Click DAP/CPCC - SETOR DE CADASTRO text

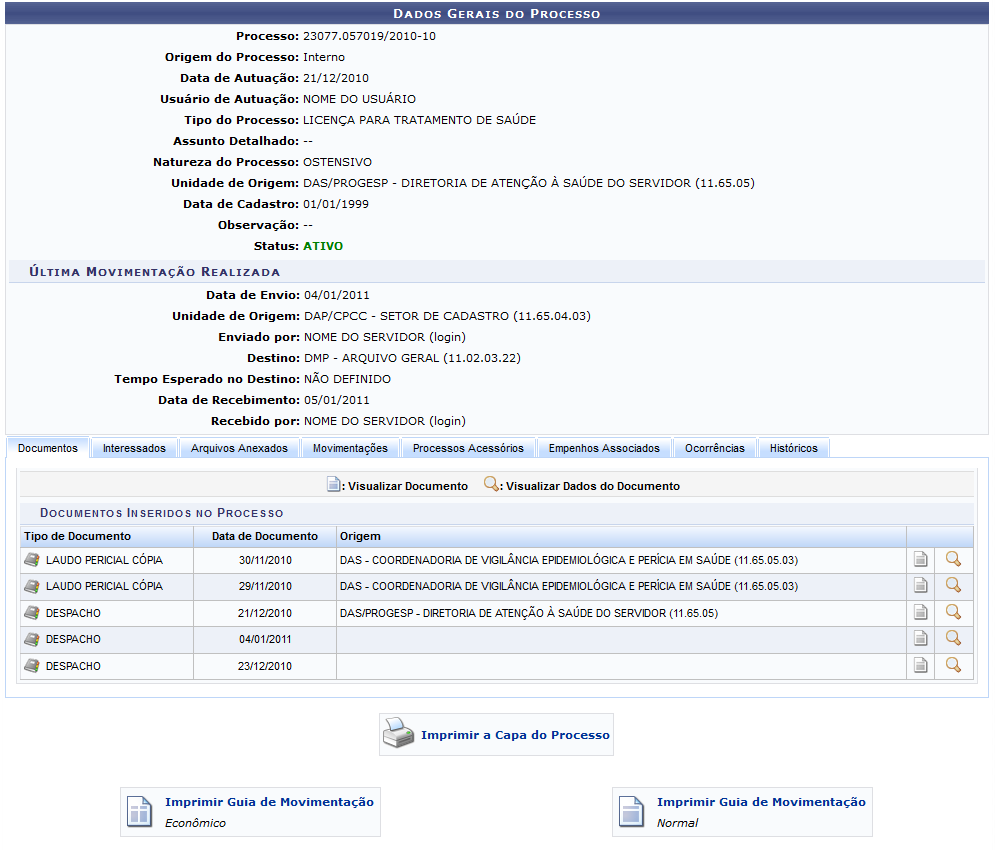tap(447, 316)
